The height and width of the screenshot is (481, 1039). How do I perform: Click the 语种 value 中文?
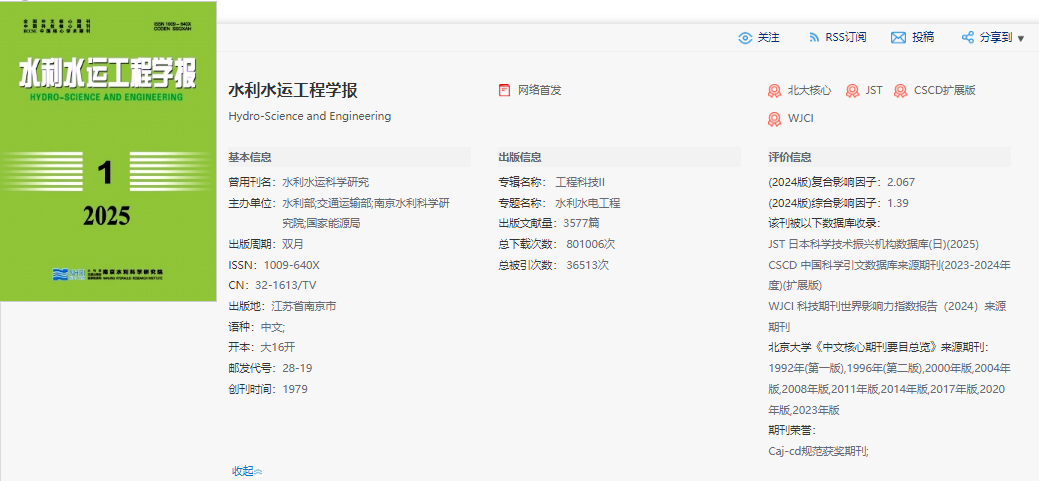pyautogui.click(x=272, y=327)
